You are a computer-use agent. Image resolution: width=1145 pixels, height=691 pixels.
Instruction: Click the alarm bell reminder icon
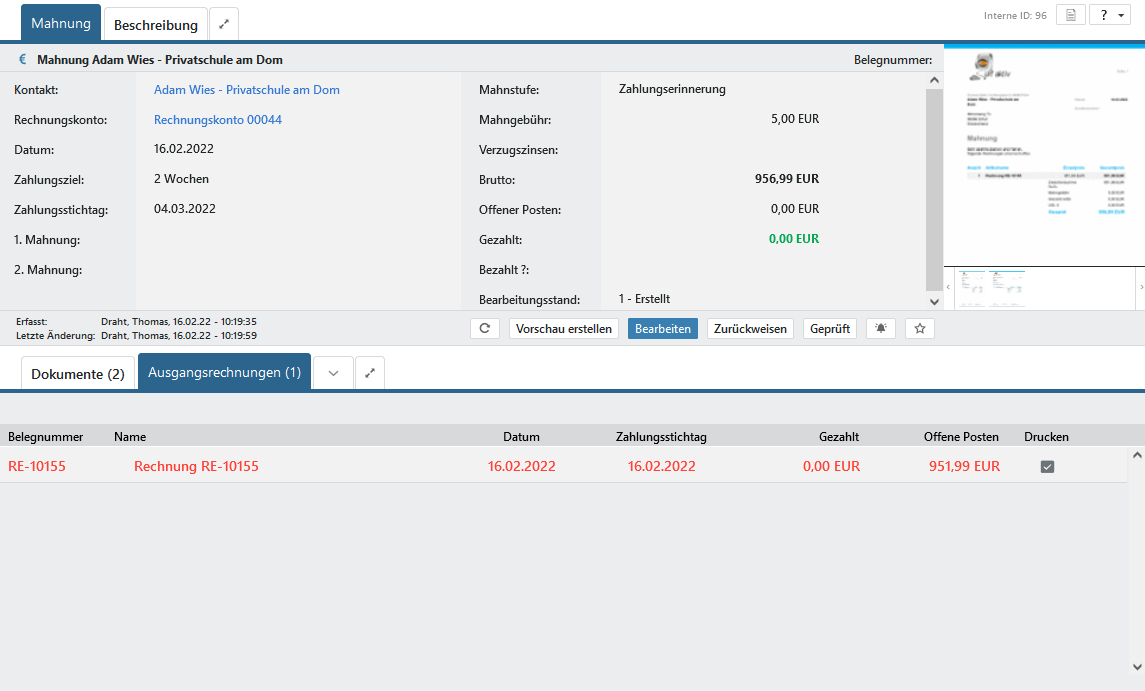click(x=880, y=328)
